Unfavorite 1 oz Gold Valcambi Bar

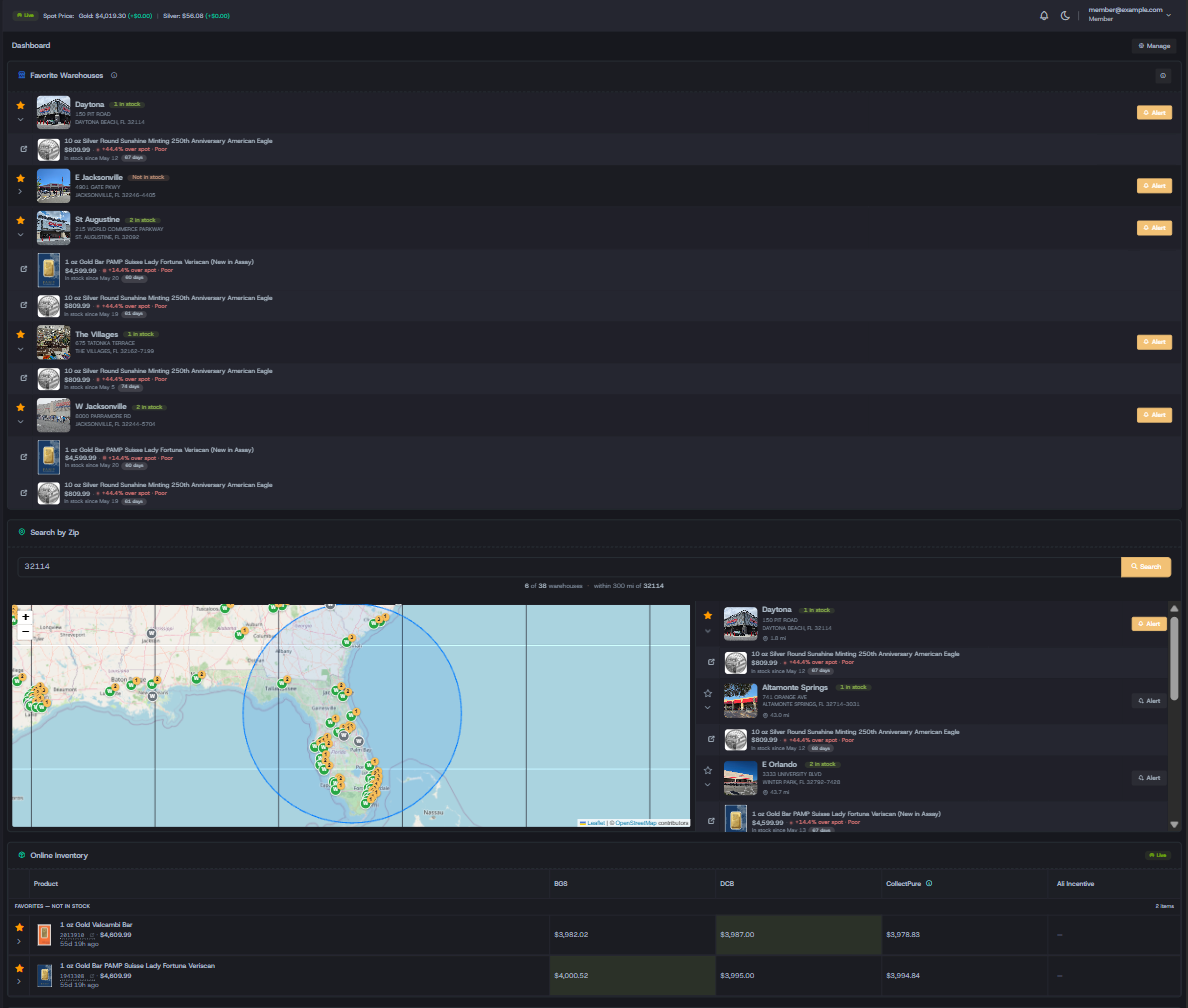click(x=20, y=928)
